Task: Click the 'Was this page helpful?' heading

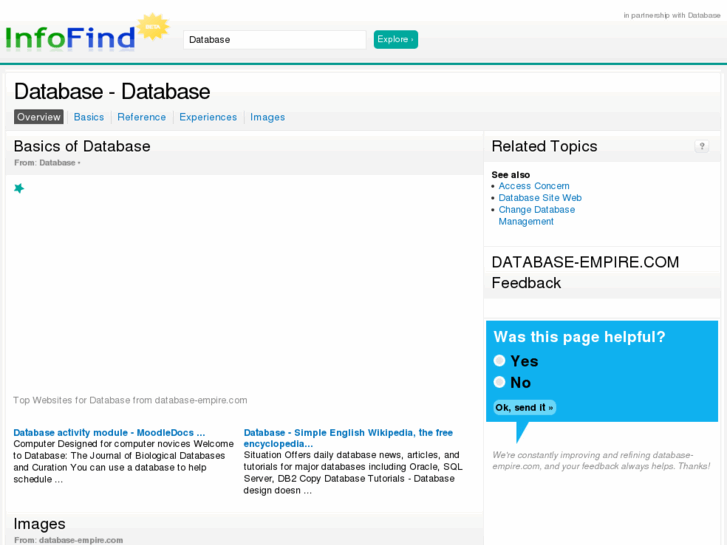Action: (x=579, y=337)
